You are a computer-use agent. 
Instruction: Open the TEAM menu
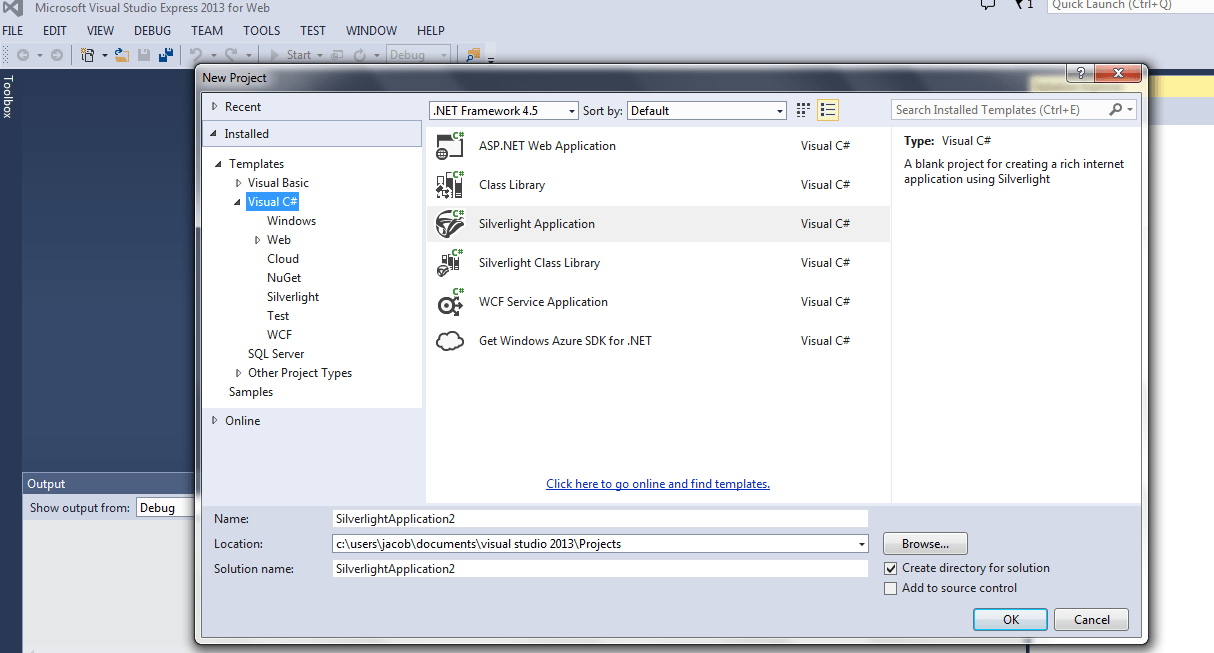[x=207, y=31]
